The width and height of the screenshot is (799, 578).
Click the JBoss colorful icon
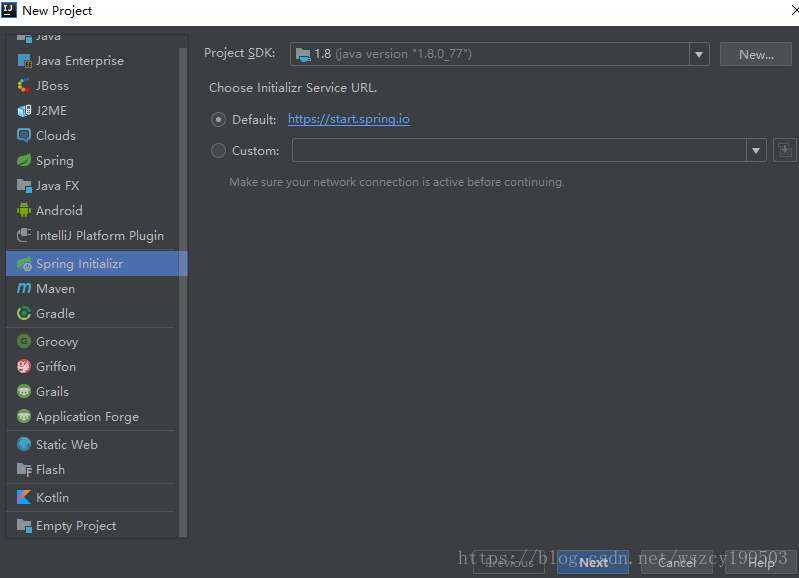[x=24, y=86]
